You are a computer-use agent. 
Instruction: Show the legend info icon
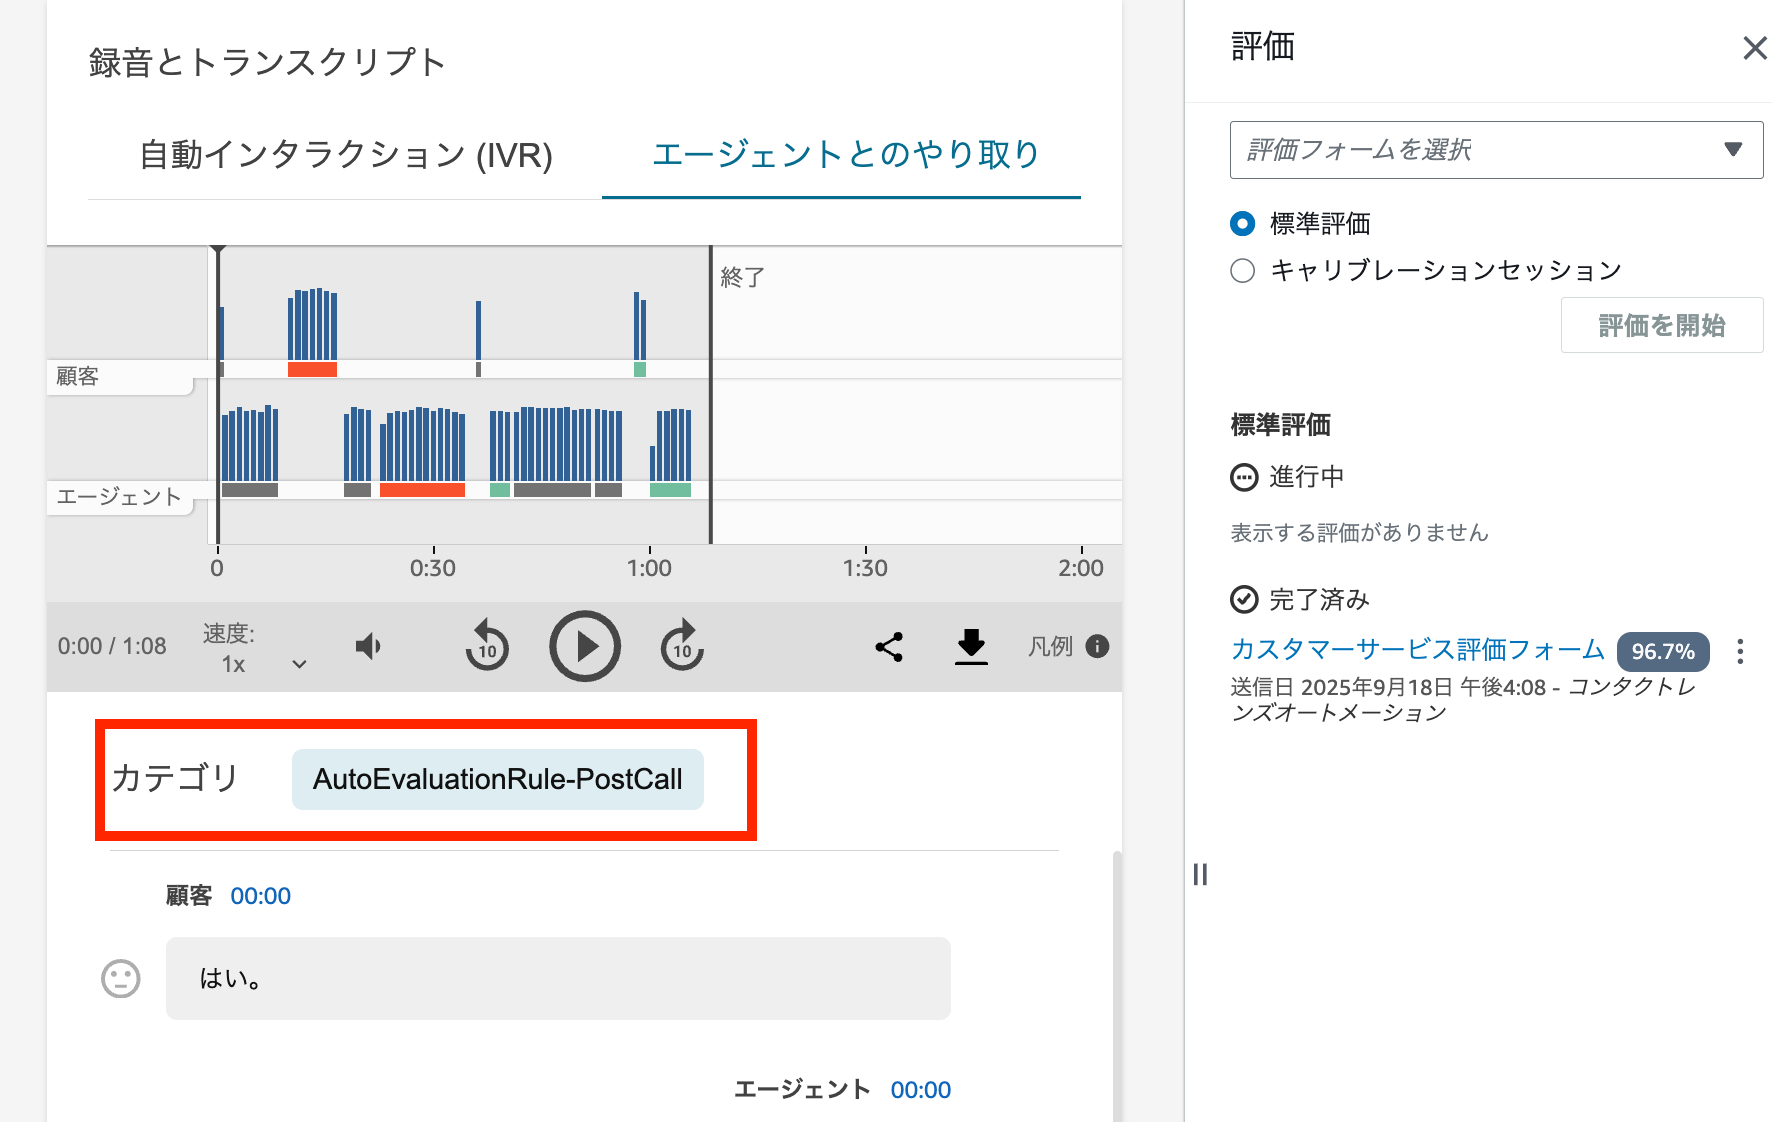tap(1097, 647)
